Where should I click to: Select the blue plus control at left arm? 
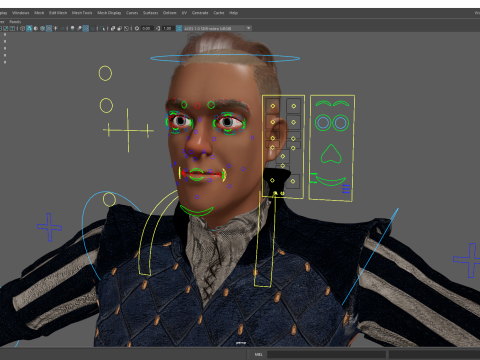pyautogui.click(x=49, y=227)
